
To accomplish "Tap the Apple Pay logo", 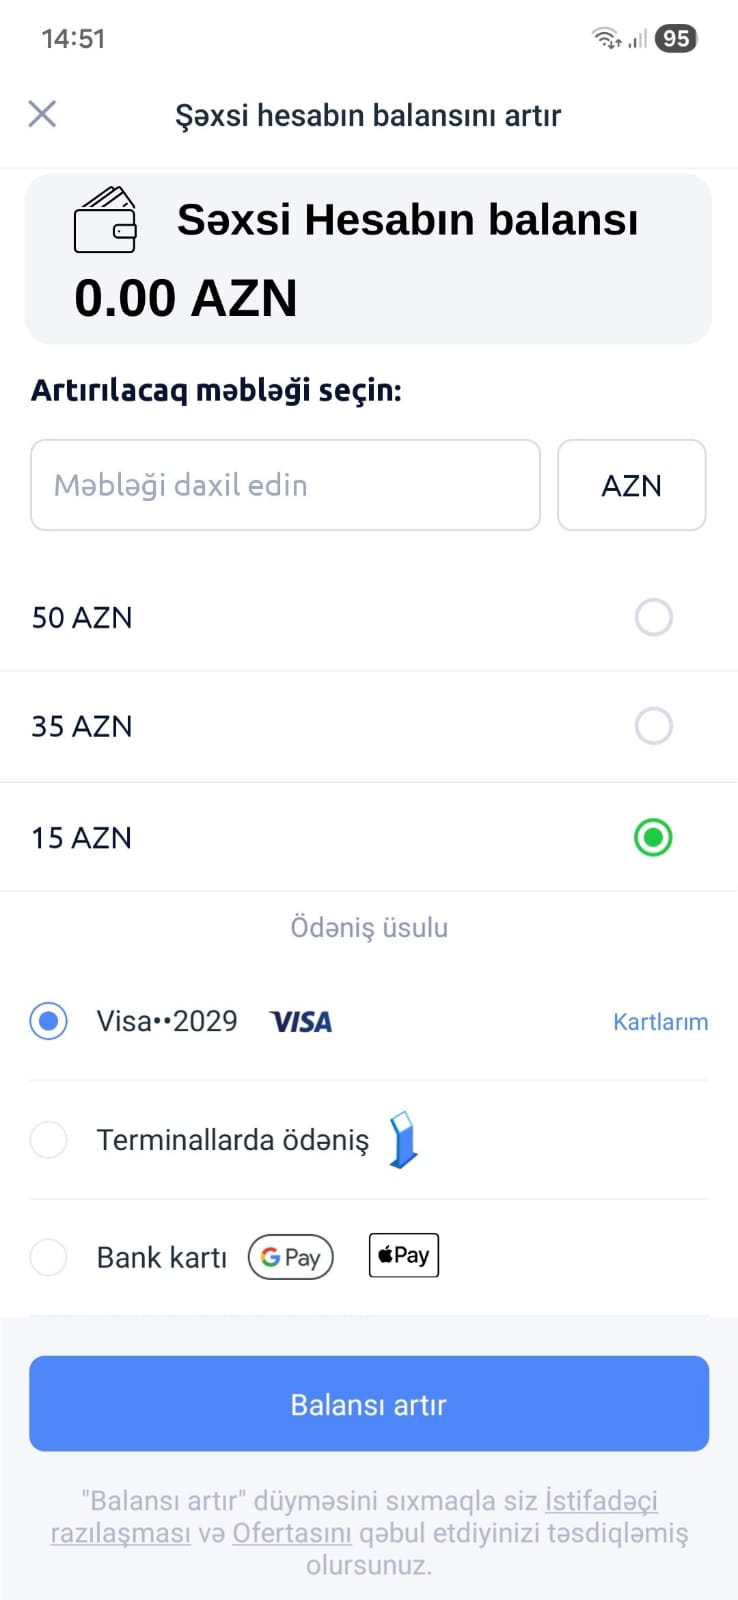I will [404, 1255].
